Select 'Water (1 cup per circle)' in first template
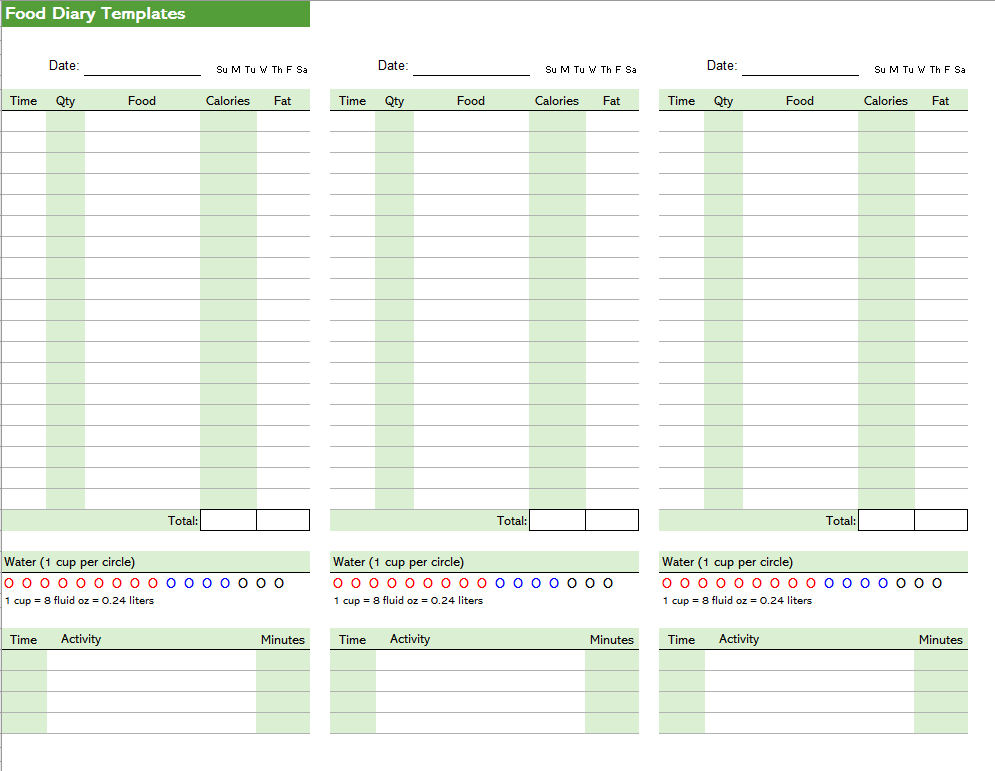This screenshot has width=995, height=771. coord(70,562)
